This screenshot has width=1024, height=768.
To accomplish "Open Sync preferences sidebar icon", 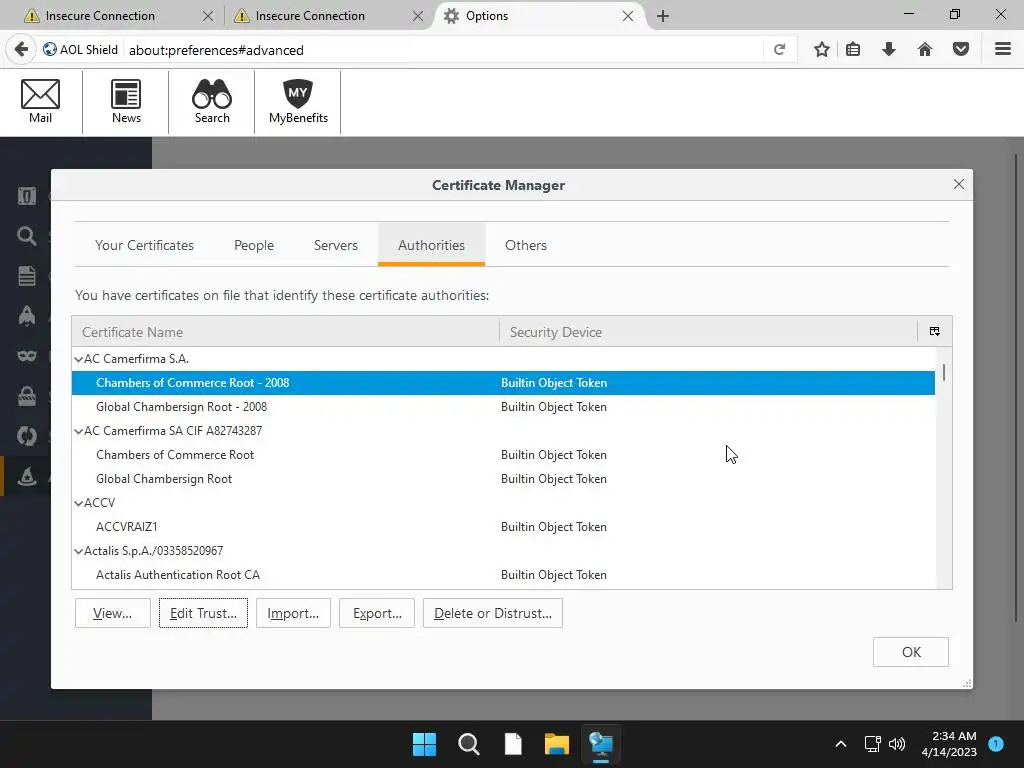I will [x=27, y=436].
